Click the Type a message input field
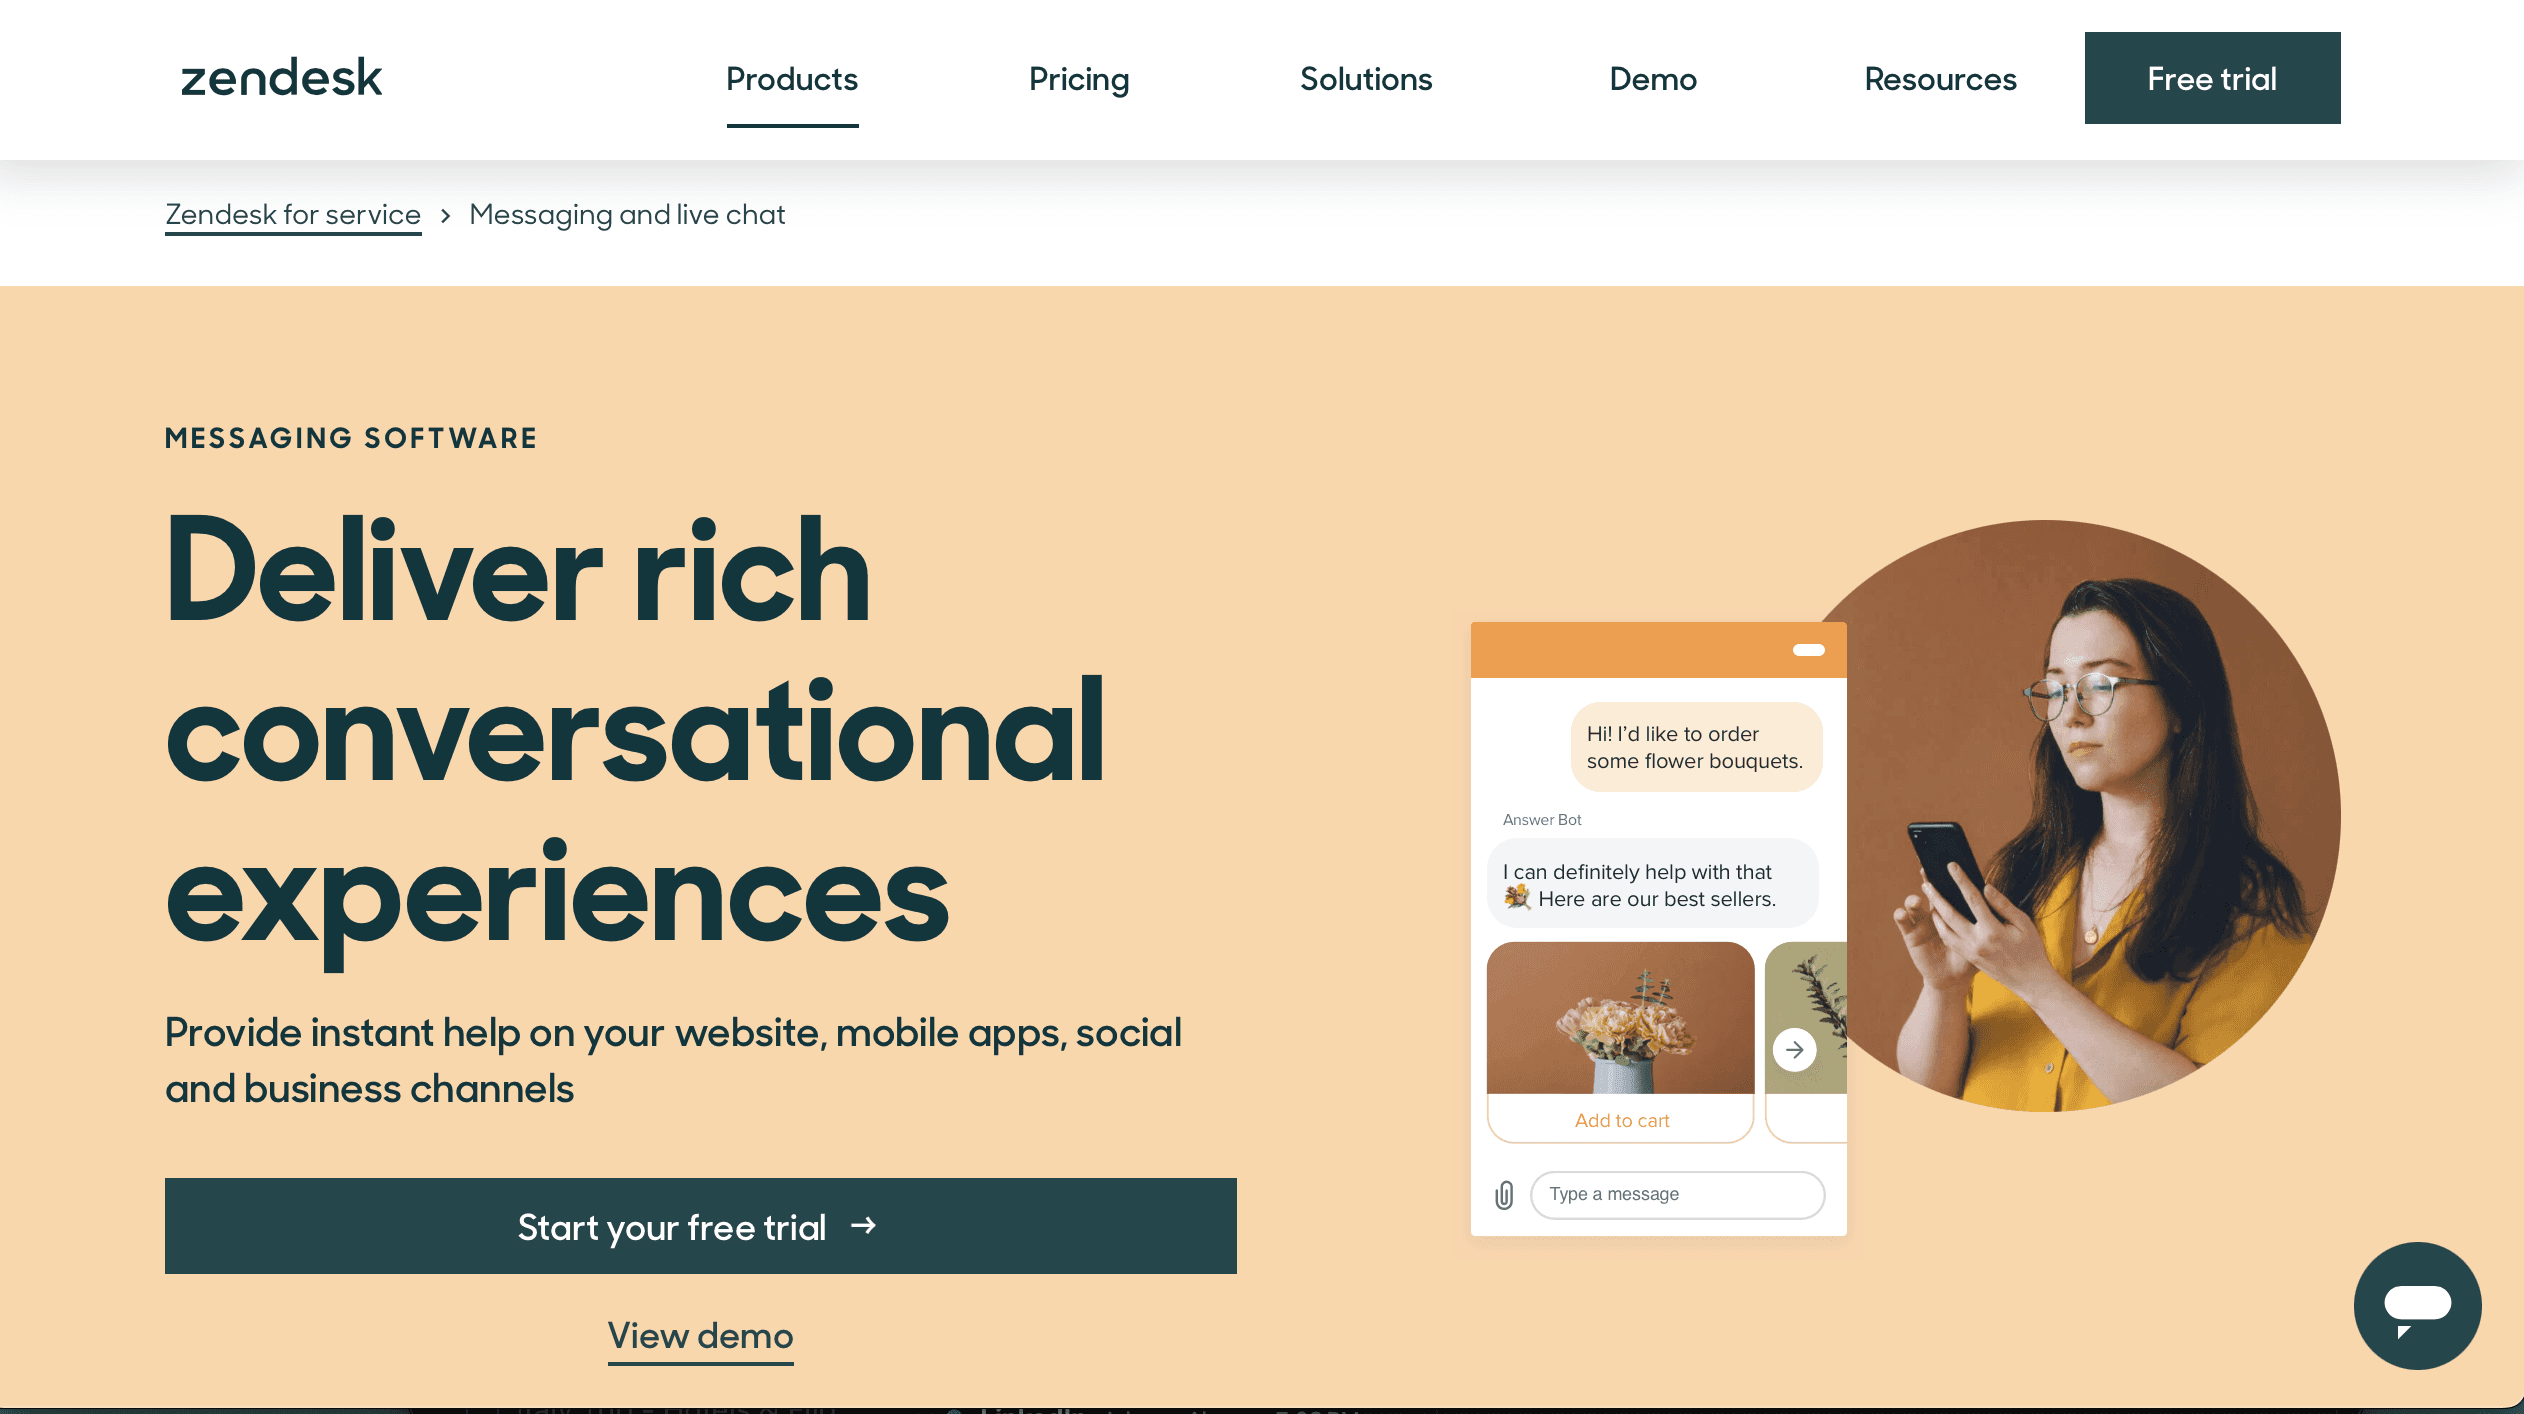Image resolution: width=2524 pixels, height=1414 pixels. point(1675,1194)
